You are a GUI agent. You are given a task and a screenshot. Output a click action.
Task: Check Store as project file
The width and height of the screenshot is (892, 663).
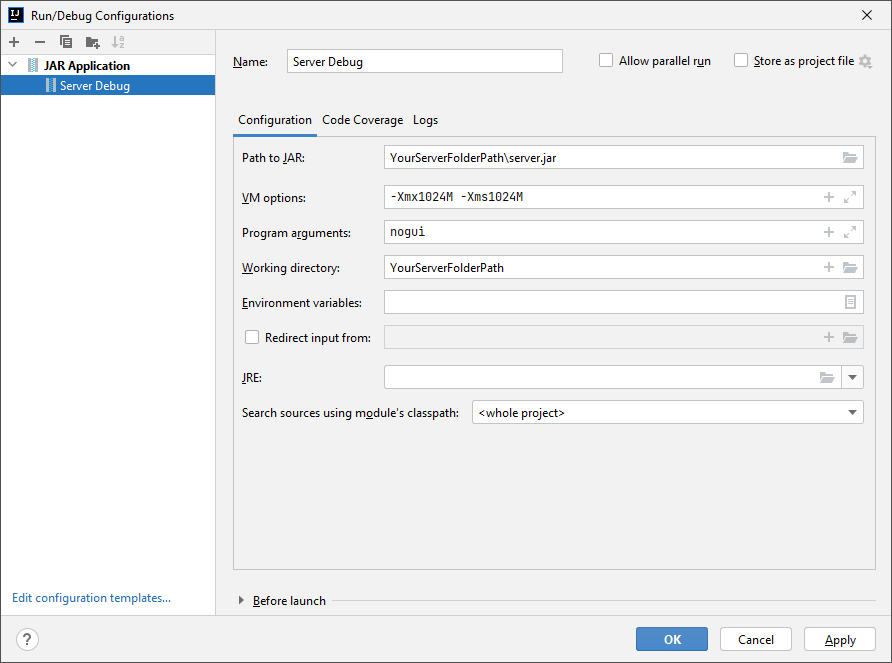click(740, 60)
